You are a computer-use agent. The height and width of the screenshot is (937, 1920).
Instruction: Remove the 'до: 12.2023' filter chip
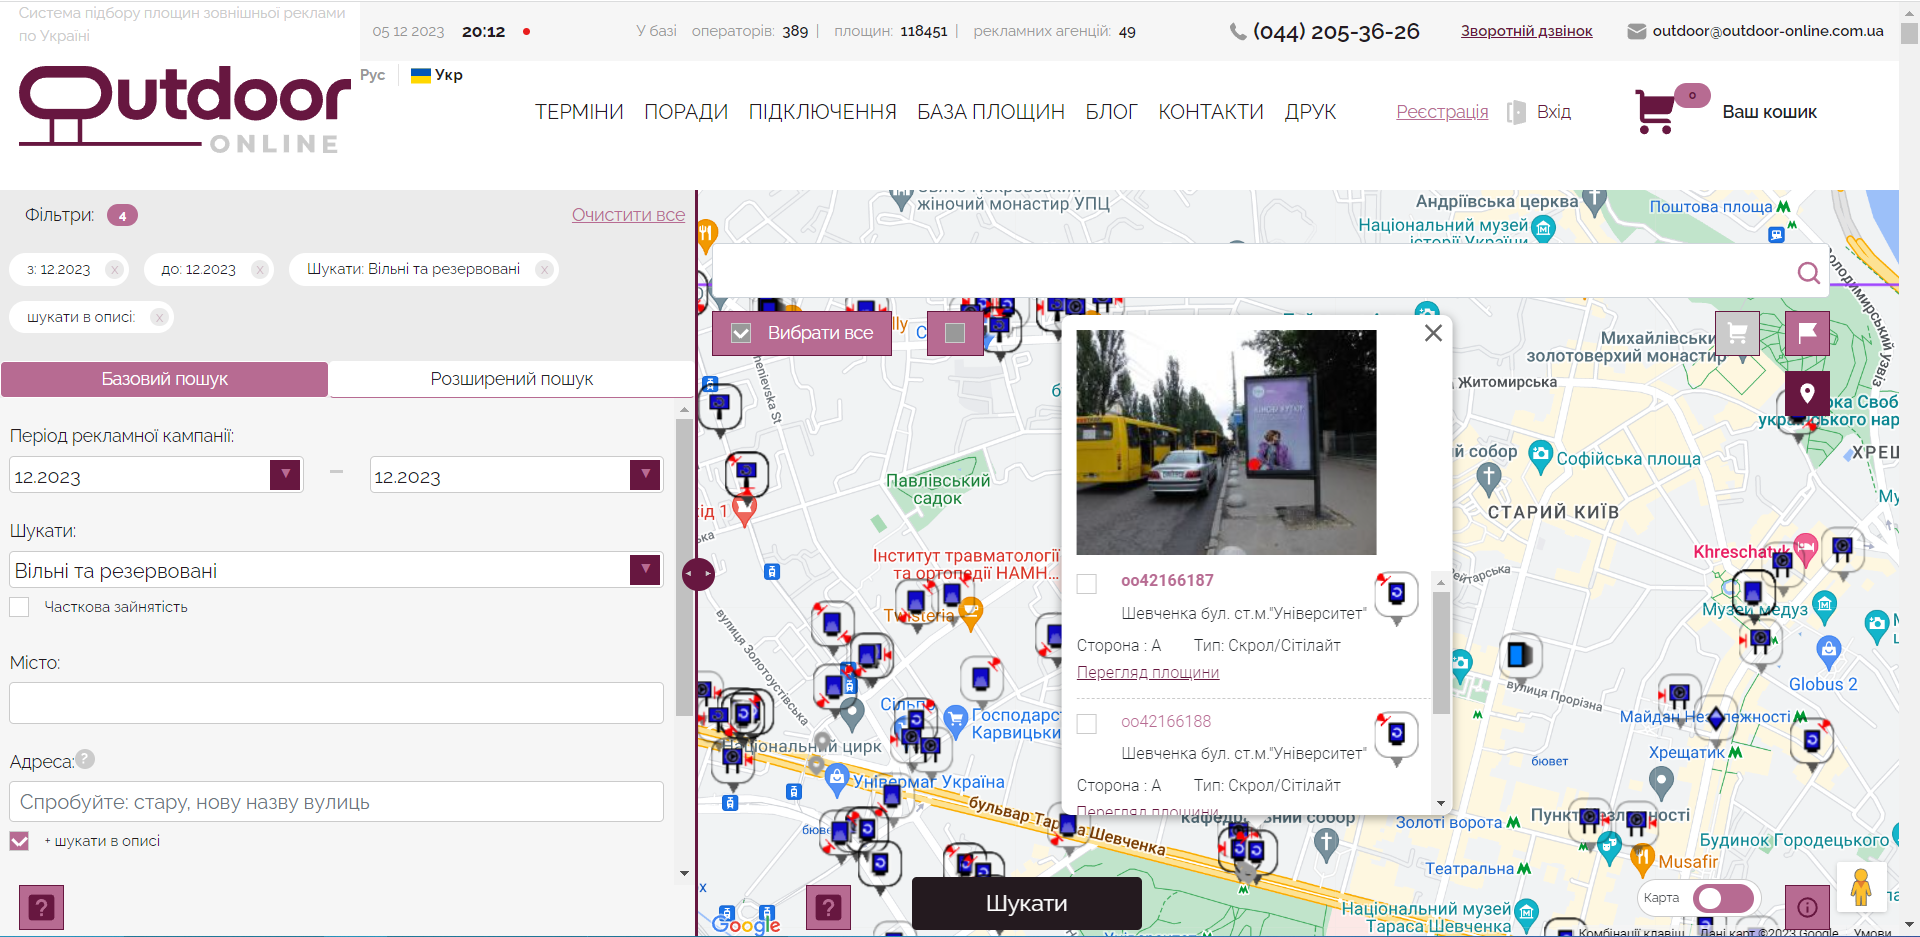[260, 269]
